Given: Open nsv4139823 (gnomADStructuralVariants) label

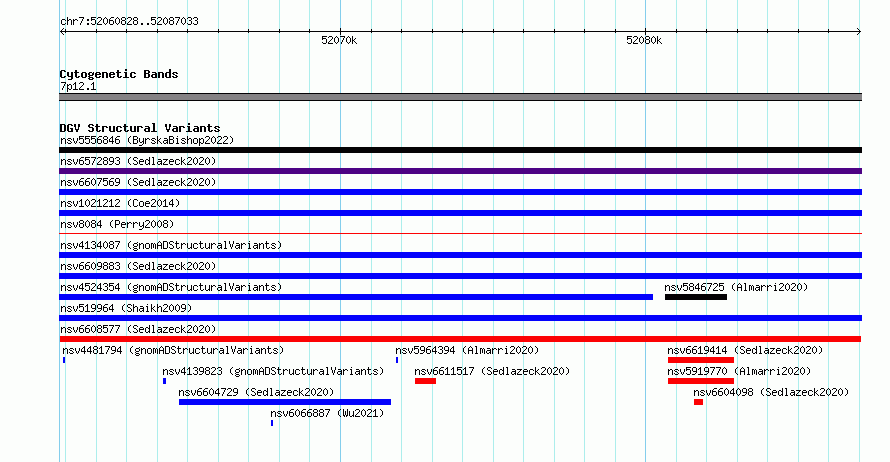Looking at the screenshot, I should tap(273, 371).
